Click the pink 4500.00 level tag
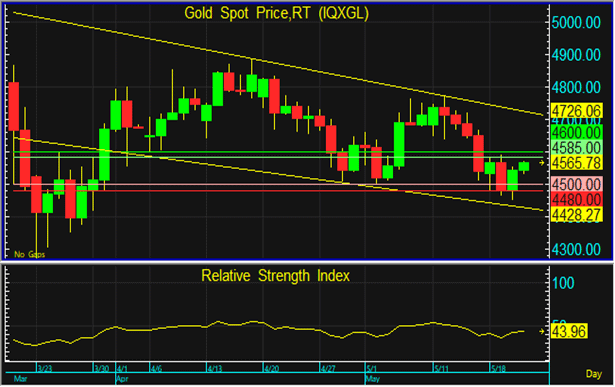 coord(576,184)
